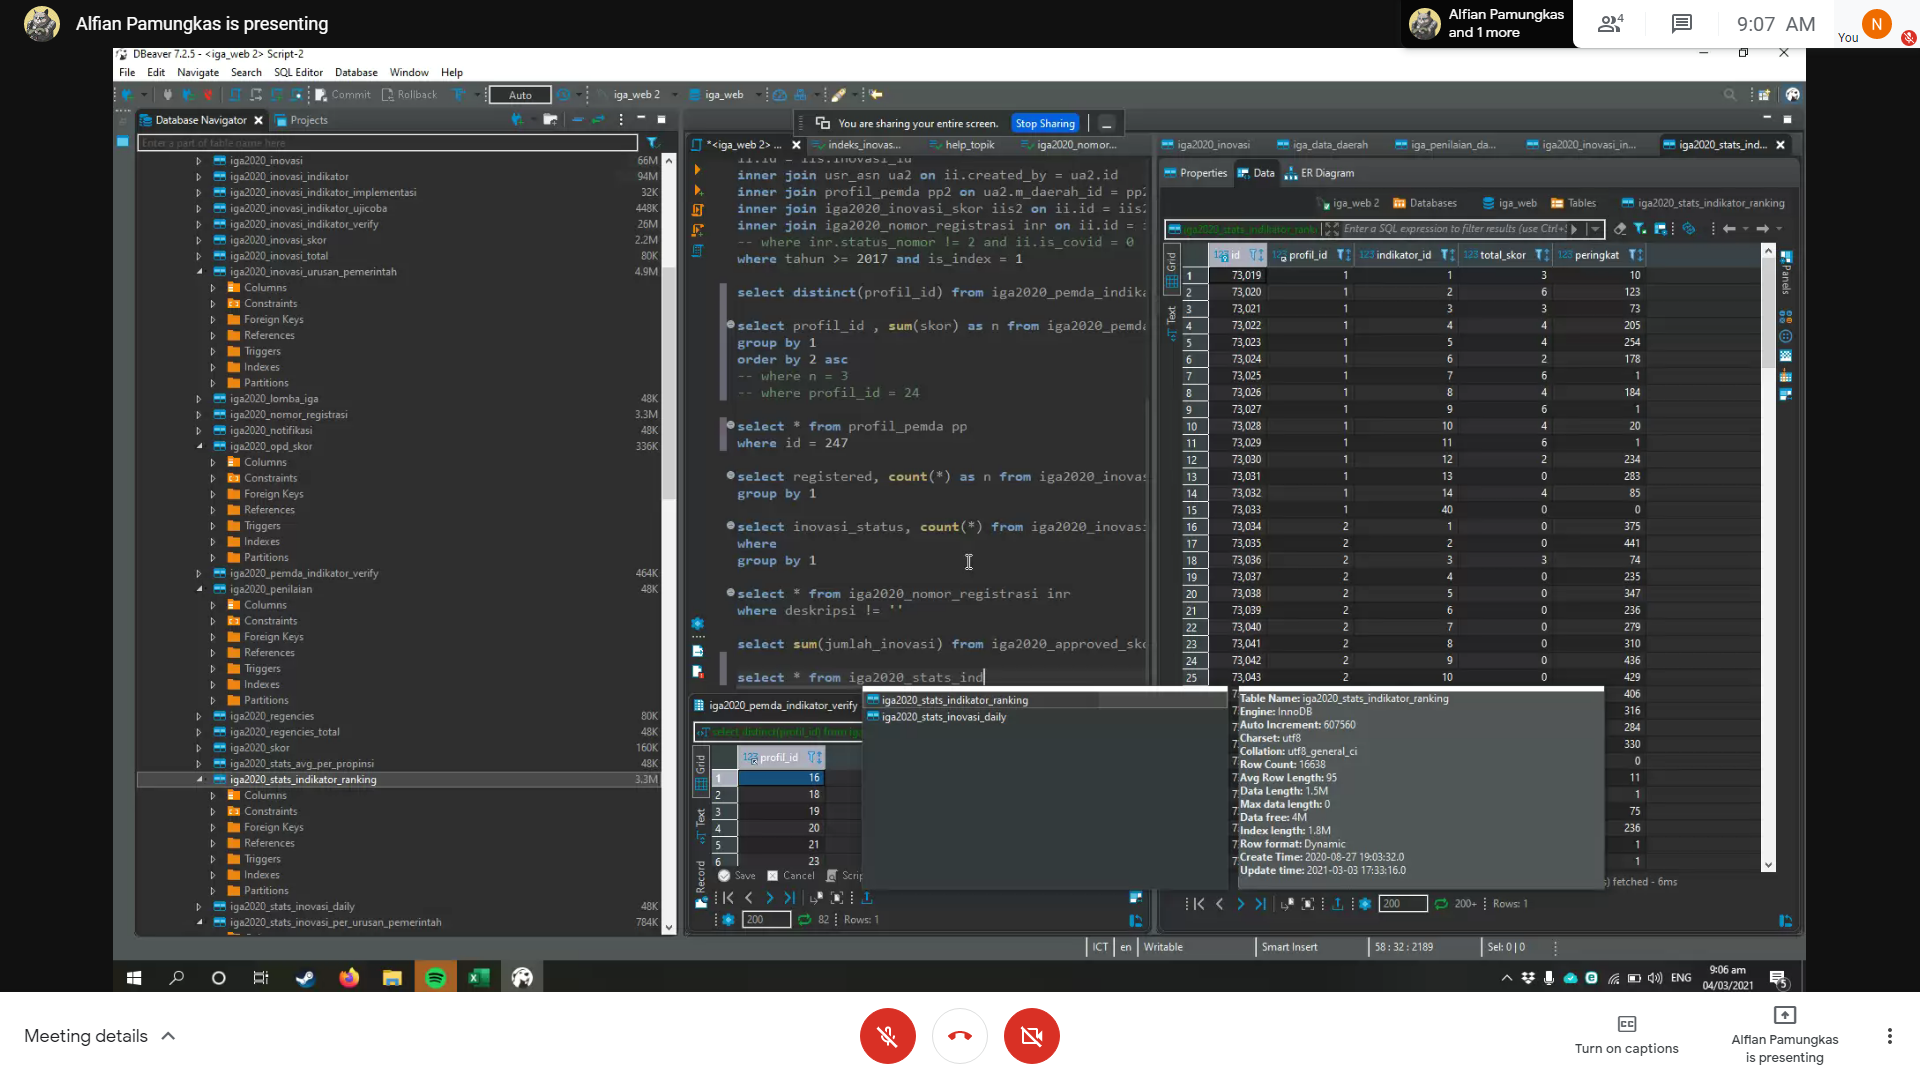Viewport: 1920px width, 1080px height.
Task: Click the Rollback transaction button
Action: pyautogui.click(x=409, y=95)
